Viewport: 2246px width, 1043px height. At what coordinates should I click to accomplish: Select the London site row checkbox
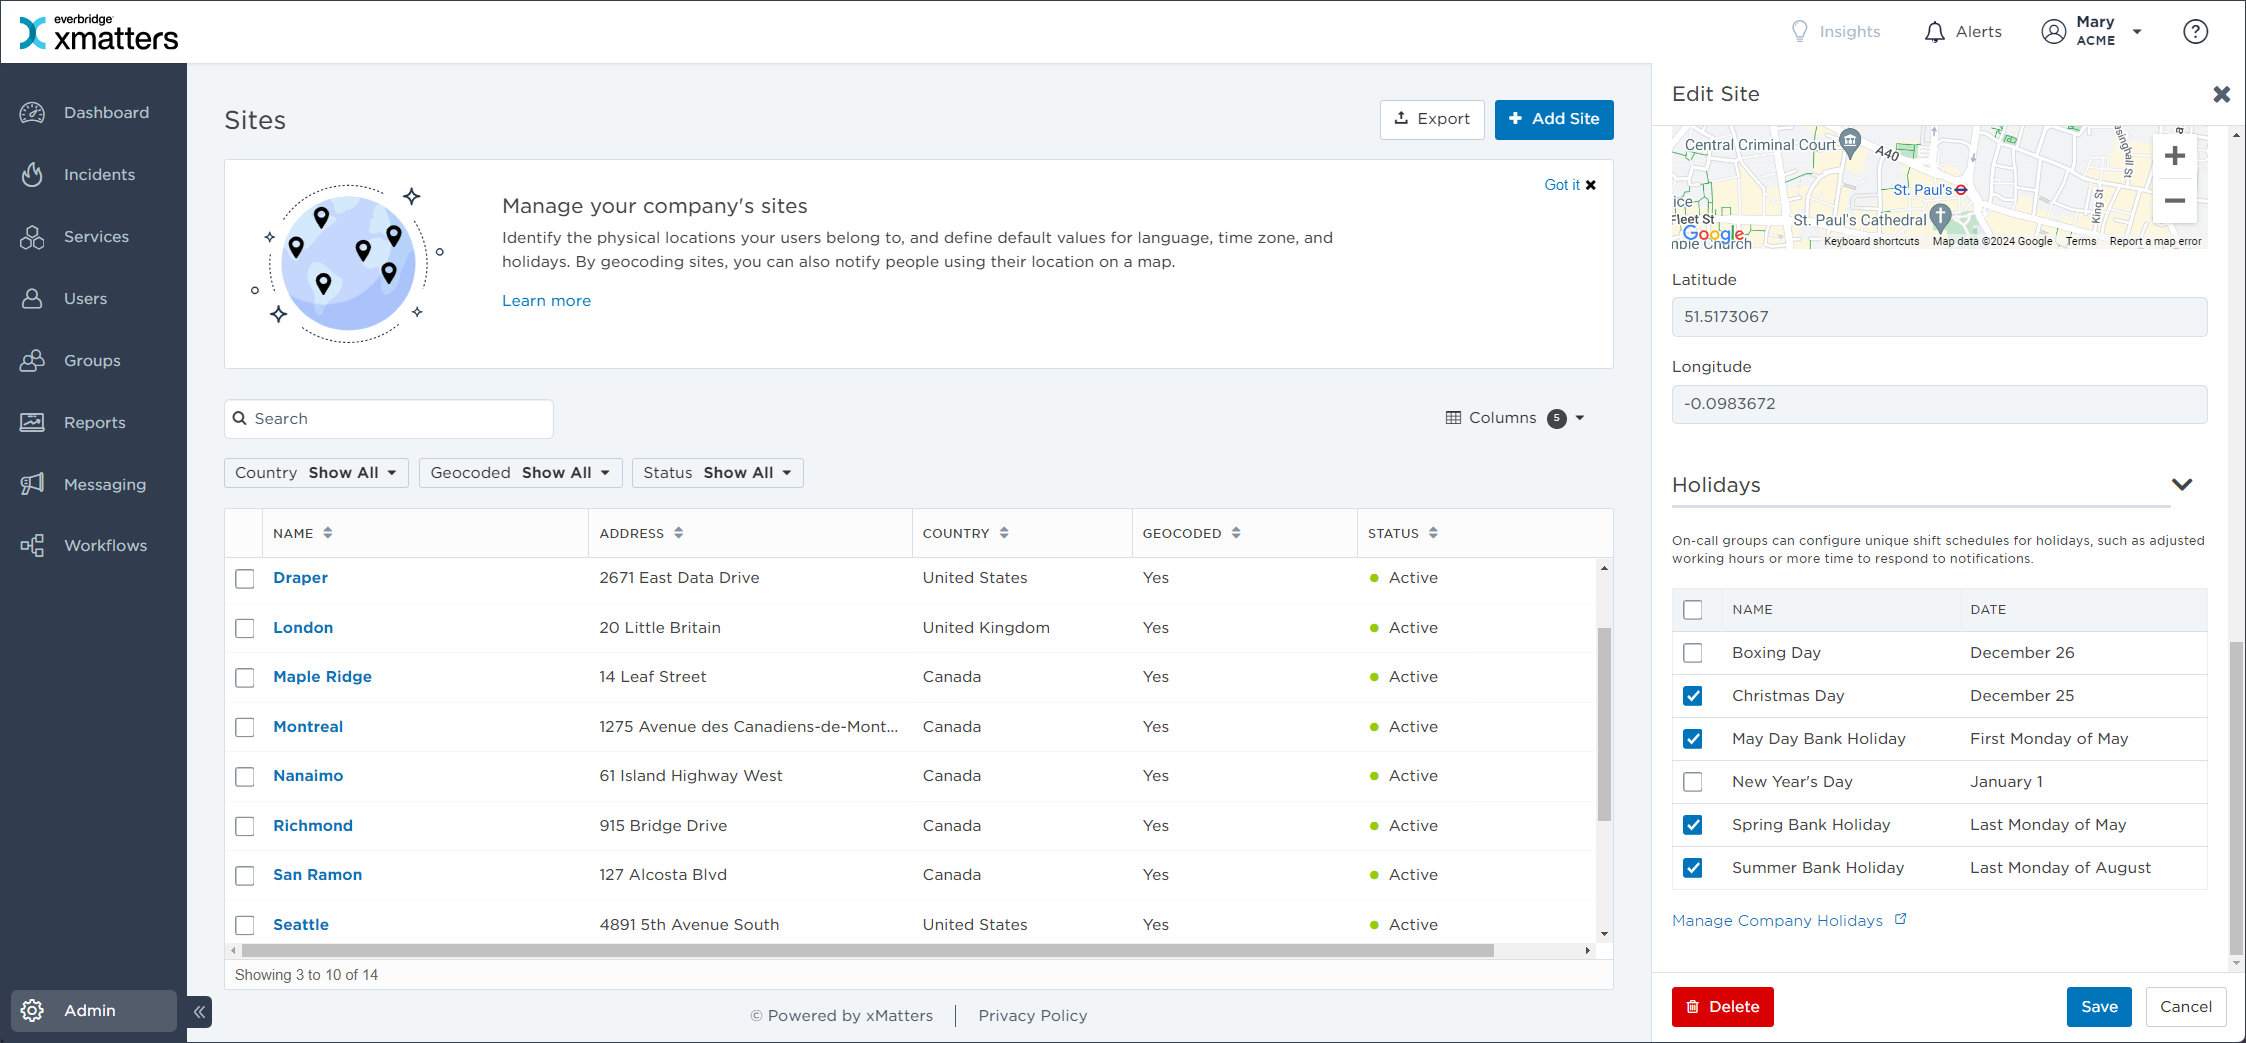(245, 628)
